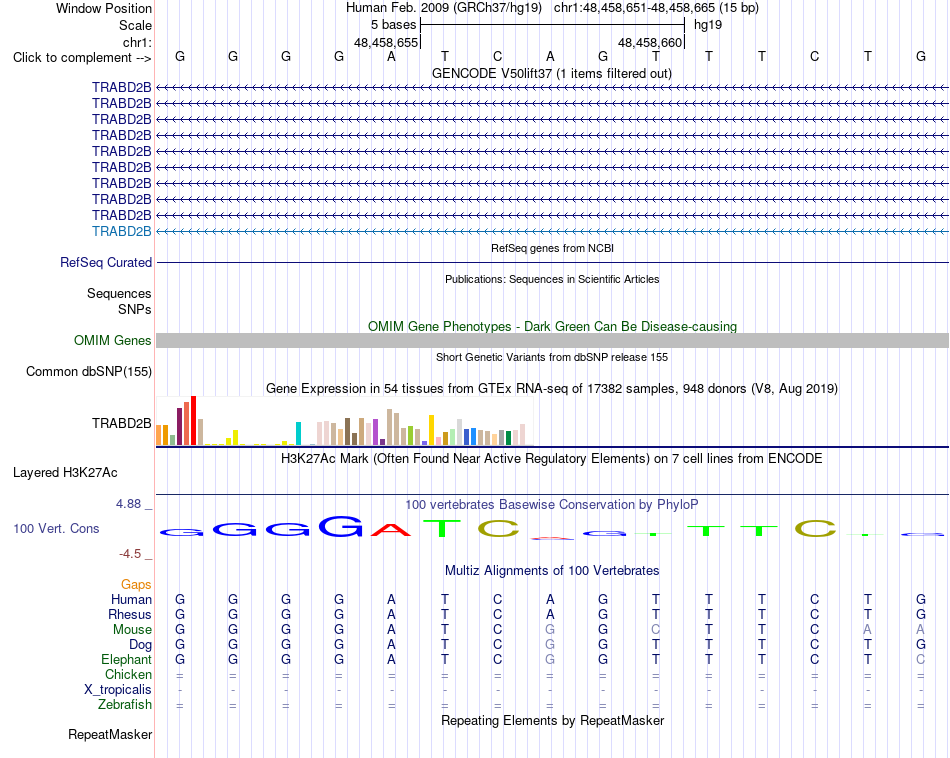
Task: Click 'Short Genetic Variants from dbSNP release 155'
Action: 552,357
